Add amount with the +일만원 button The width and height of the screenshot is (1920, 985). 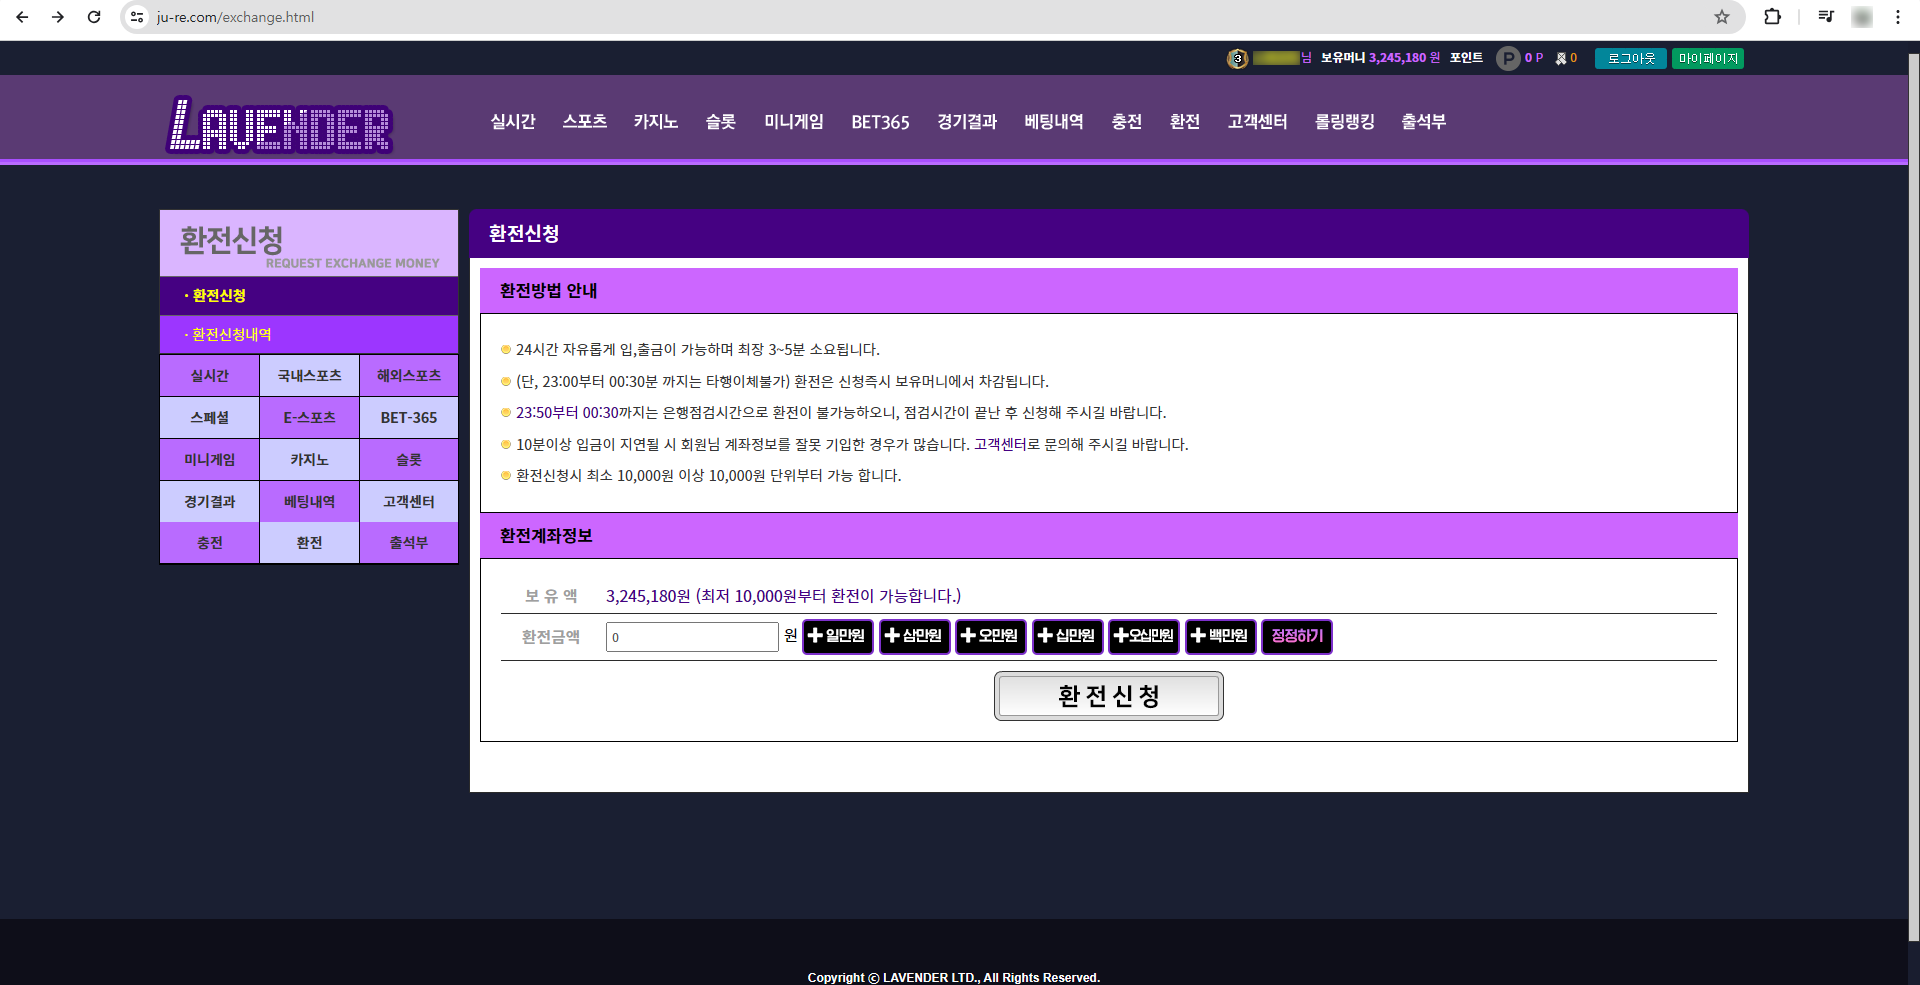tap(837, 637)
